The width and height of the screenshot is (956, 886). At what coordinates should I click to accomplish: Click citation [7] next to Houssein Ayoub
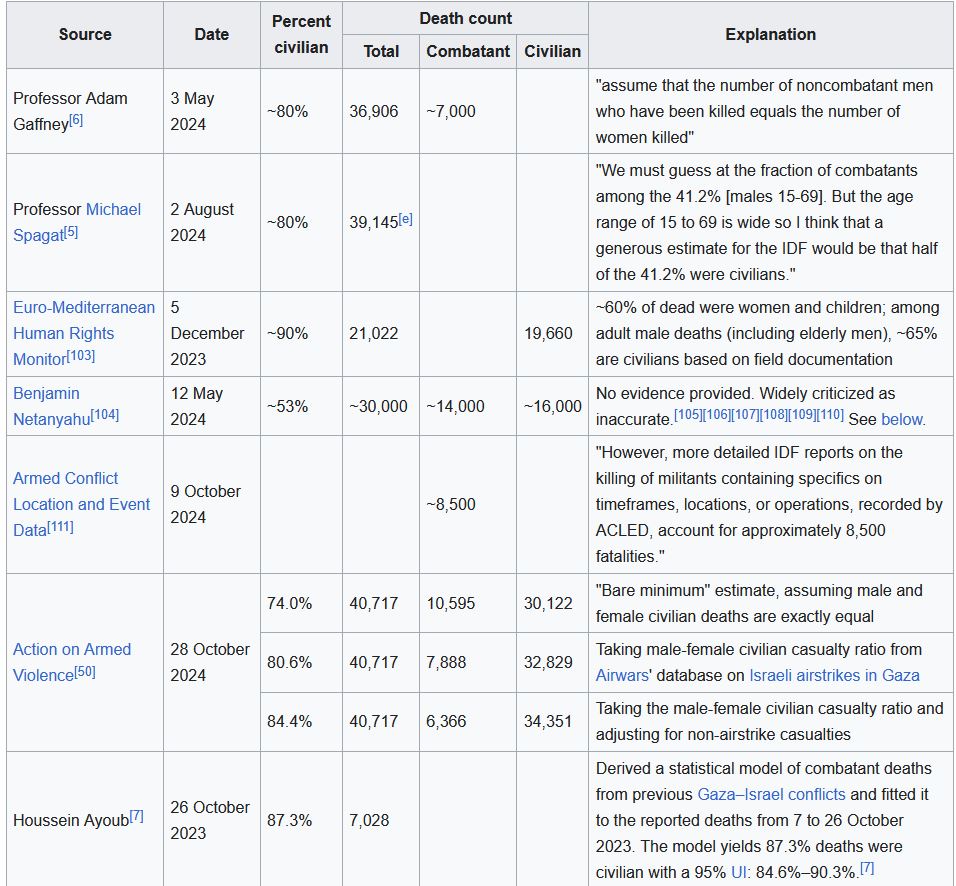tap(137, 815)
